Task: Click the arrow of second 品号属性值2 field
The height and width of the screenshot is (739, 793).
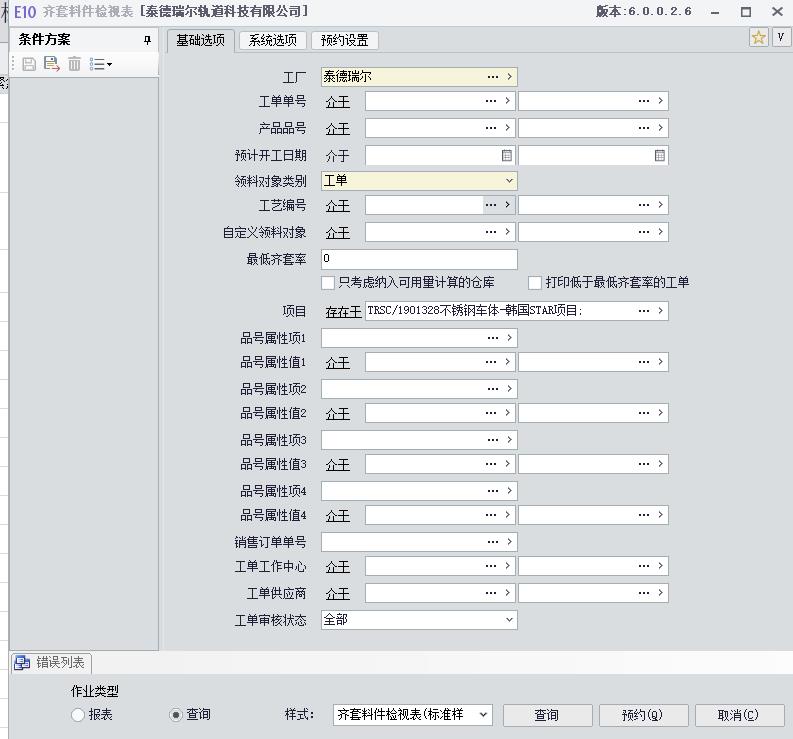Action: (660, 413)
